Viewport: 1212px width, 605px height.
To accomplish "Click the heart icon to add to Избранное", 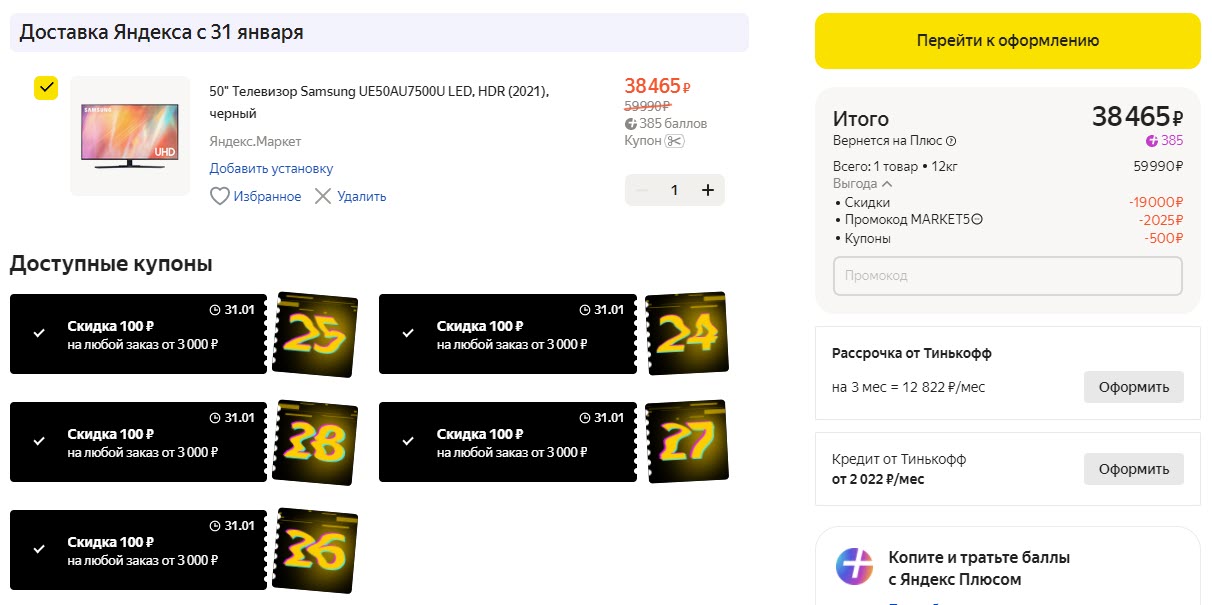I will [220, 196].
